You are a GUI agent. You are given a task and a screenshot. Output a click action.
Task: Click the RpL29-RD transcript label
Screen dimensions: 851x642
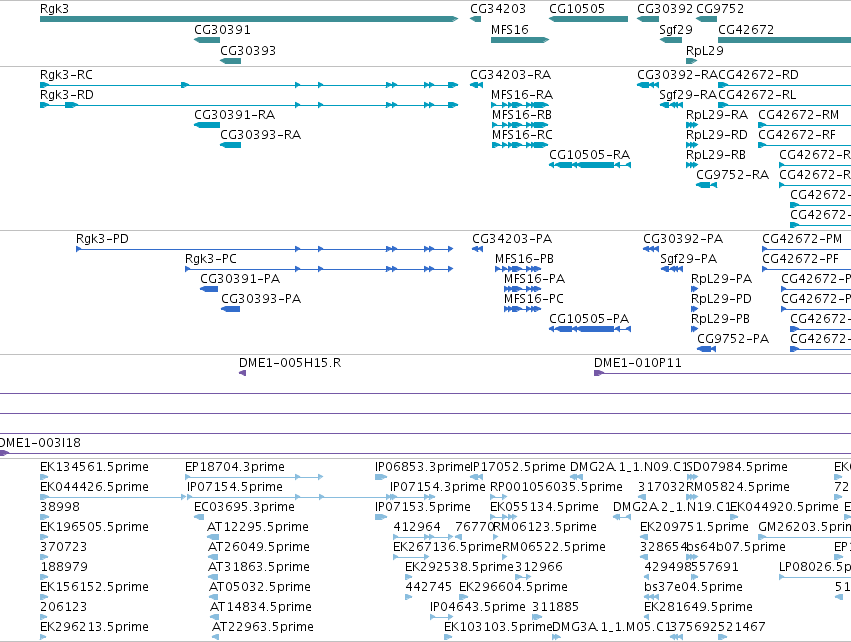click(x=717, y=135)
